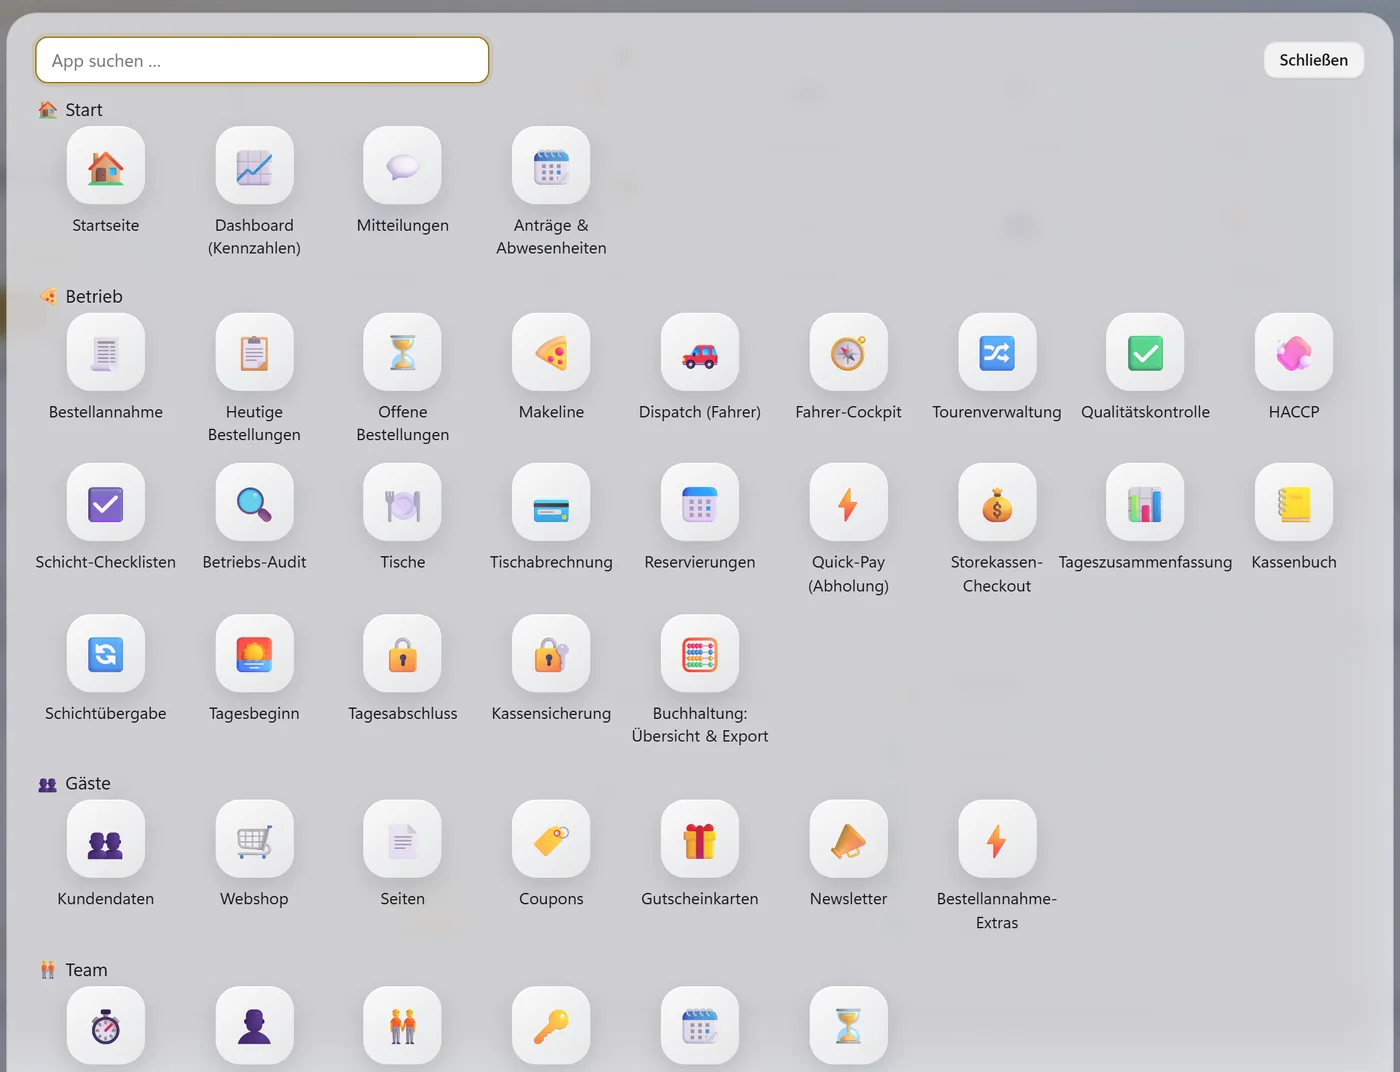Launch the Webshop cart app
Image resolution: width=1400 pixels, height=1072 pixels.
pos(254,840)
